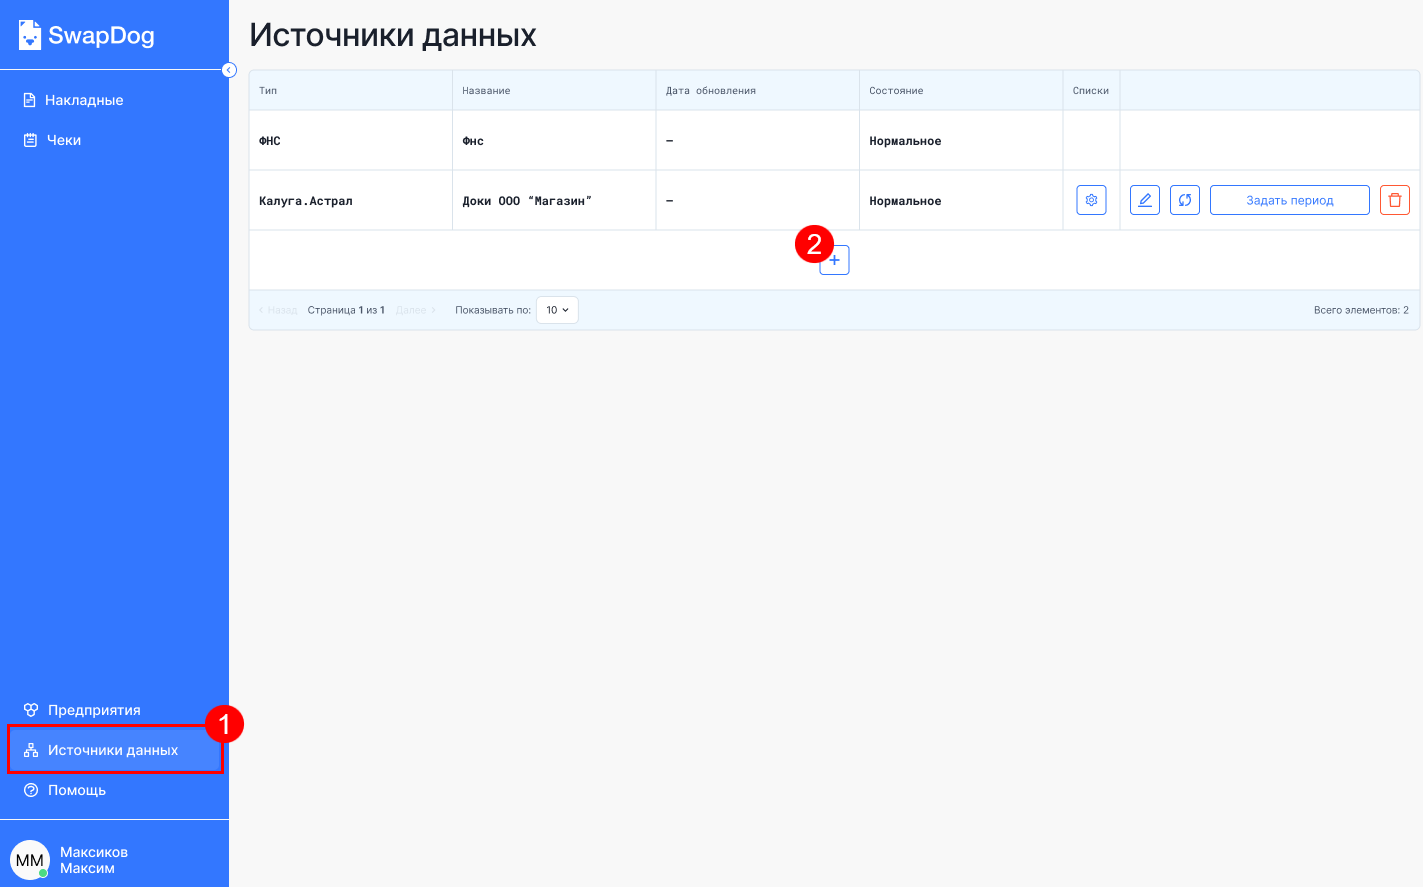This screenshot has height=887, width=1423.
Task: Select the Доки ООО "Магазин" name cell
Action: 527,201
